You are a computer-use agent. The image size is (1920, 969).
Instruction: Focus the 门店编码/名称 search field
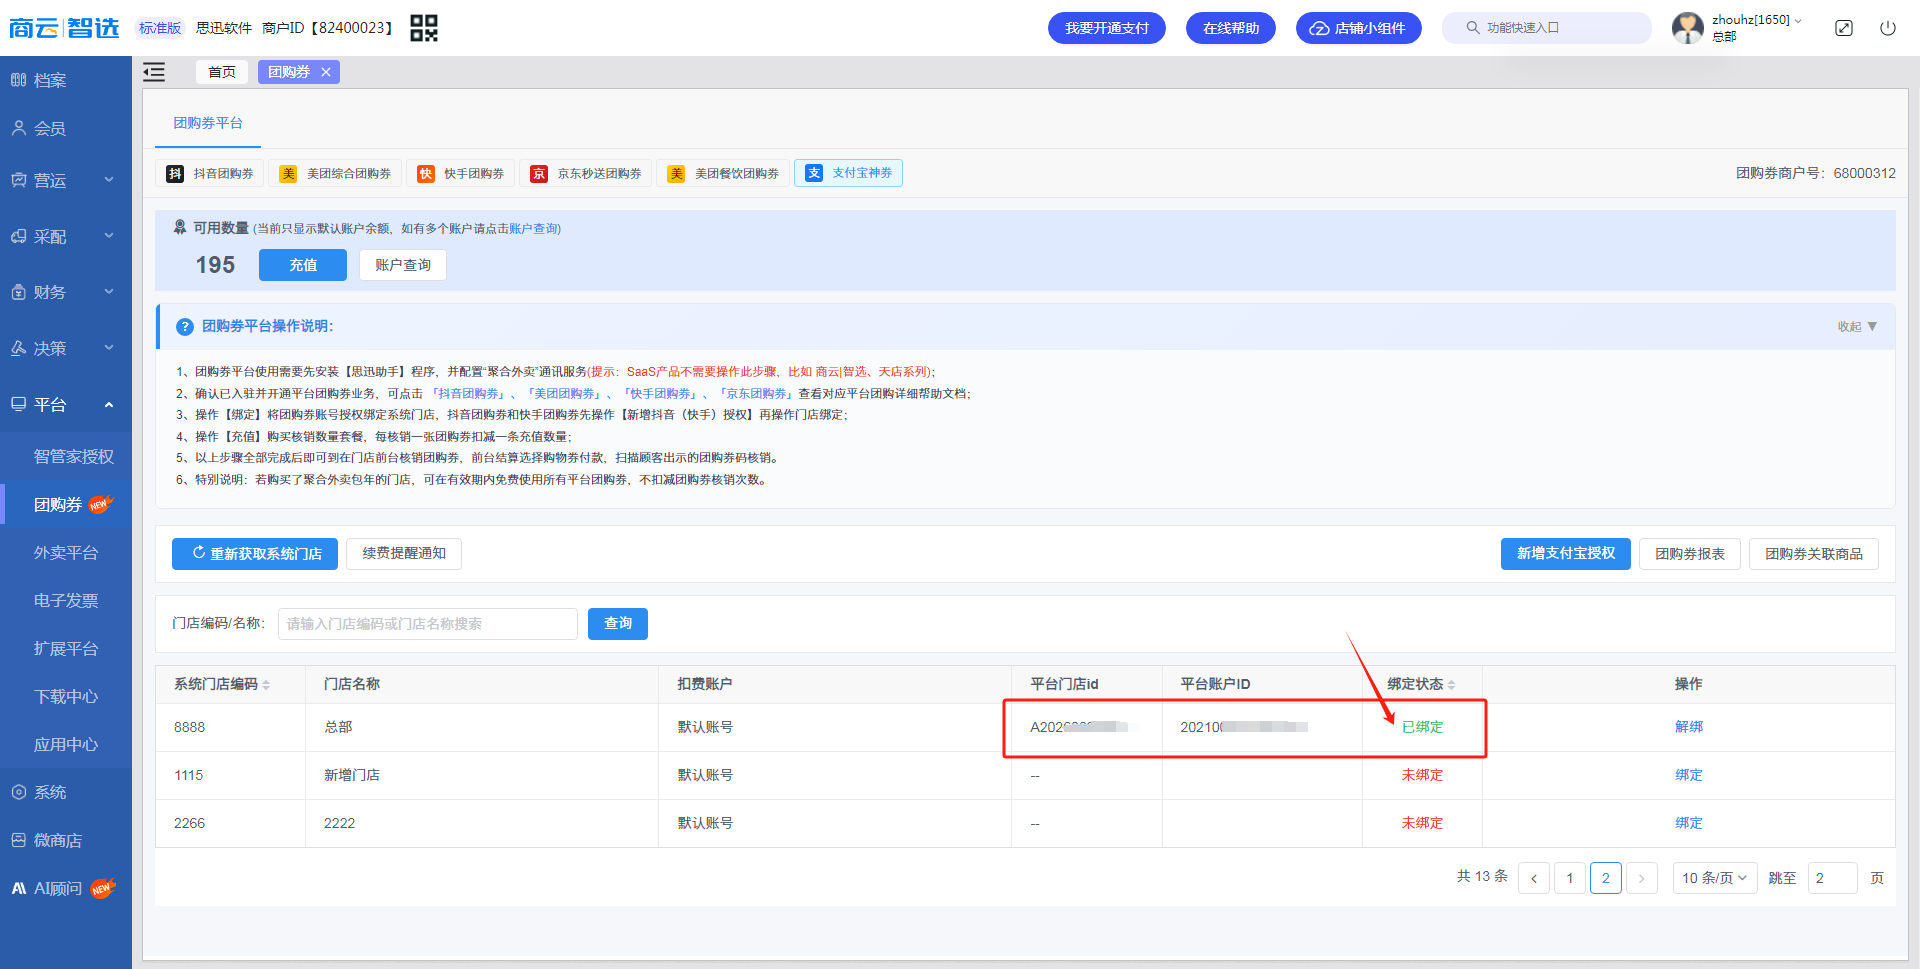point(428,624)
